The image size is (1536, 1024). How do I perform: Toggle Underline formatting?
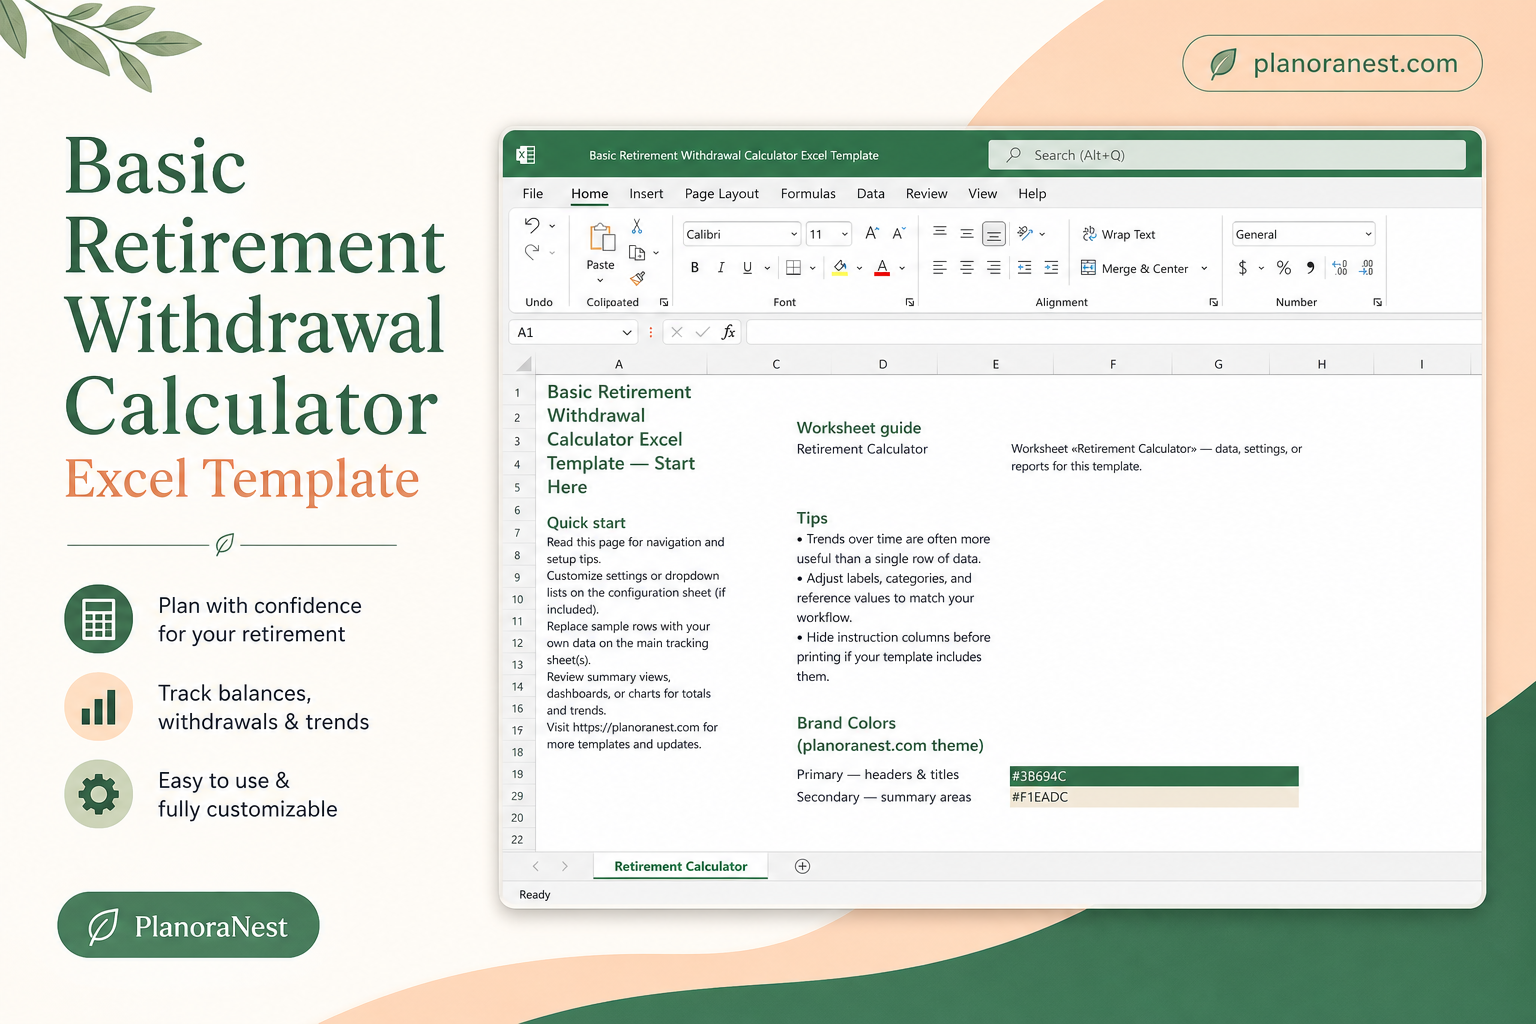(x=747, y=267)
